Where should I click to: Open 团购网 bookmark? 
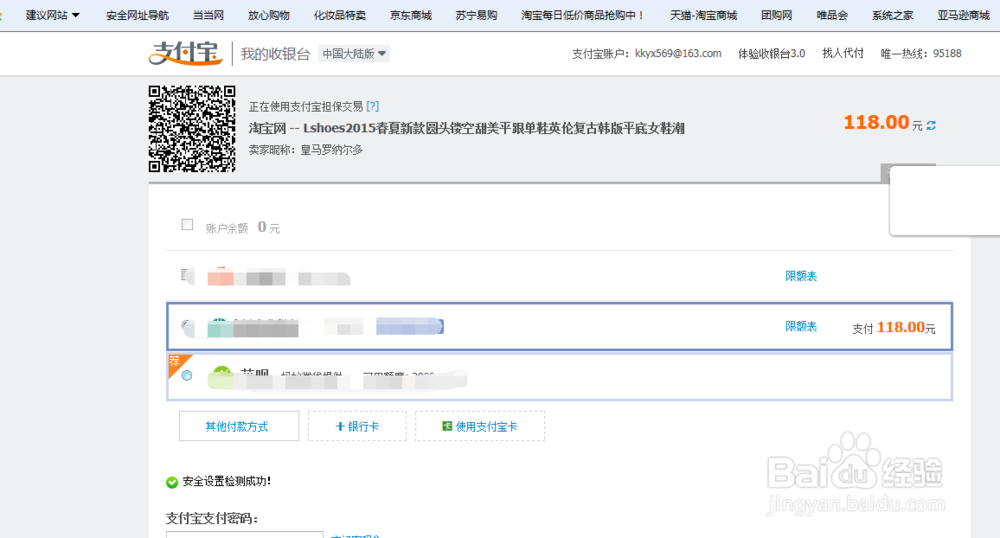[x=777, y=15]
